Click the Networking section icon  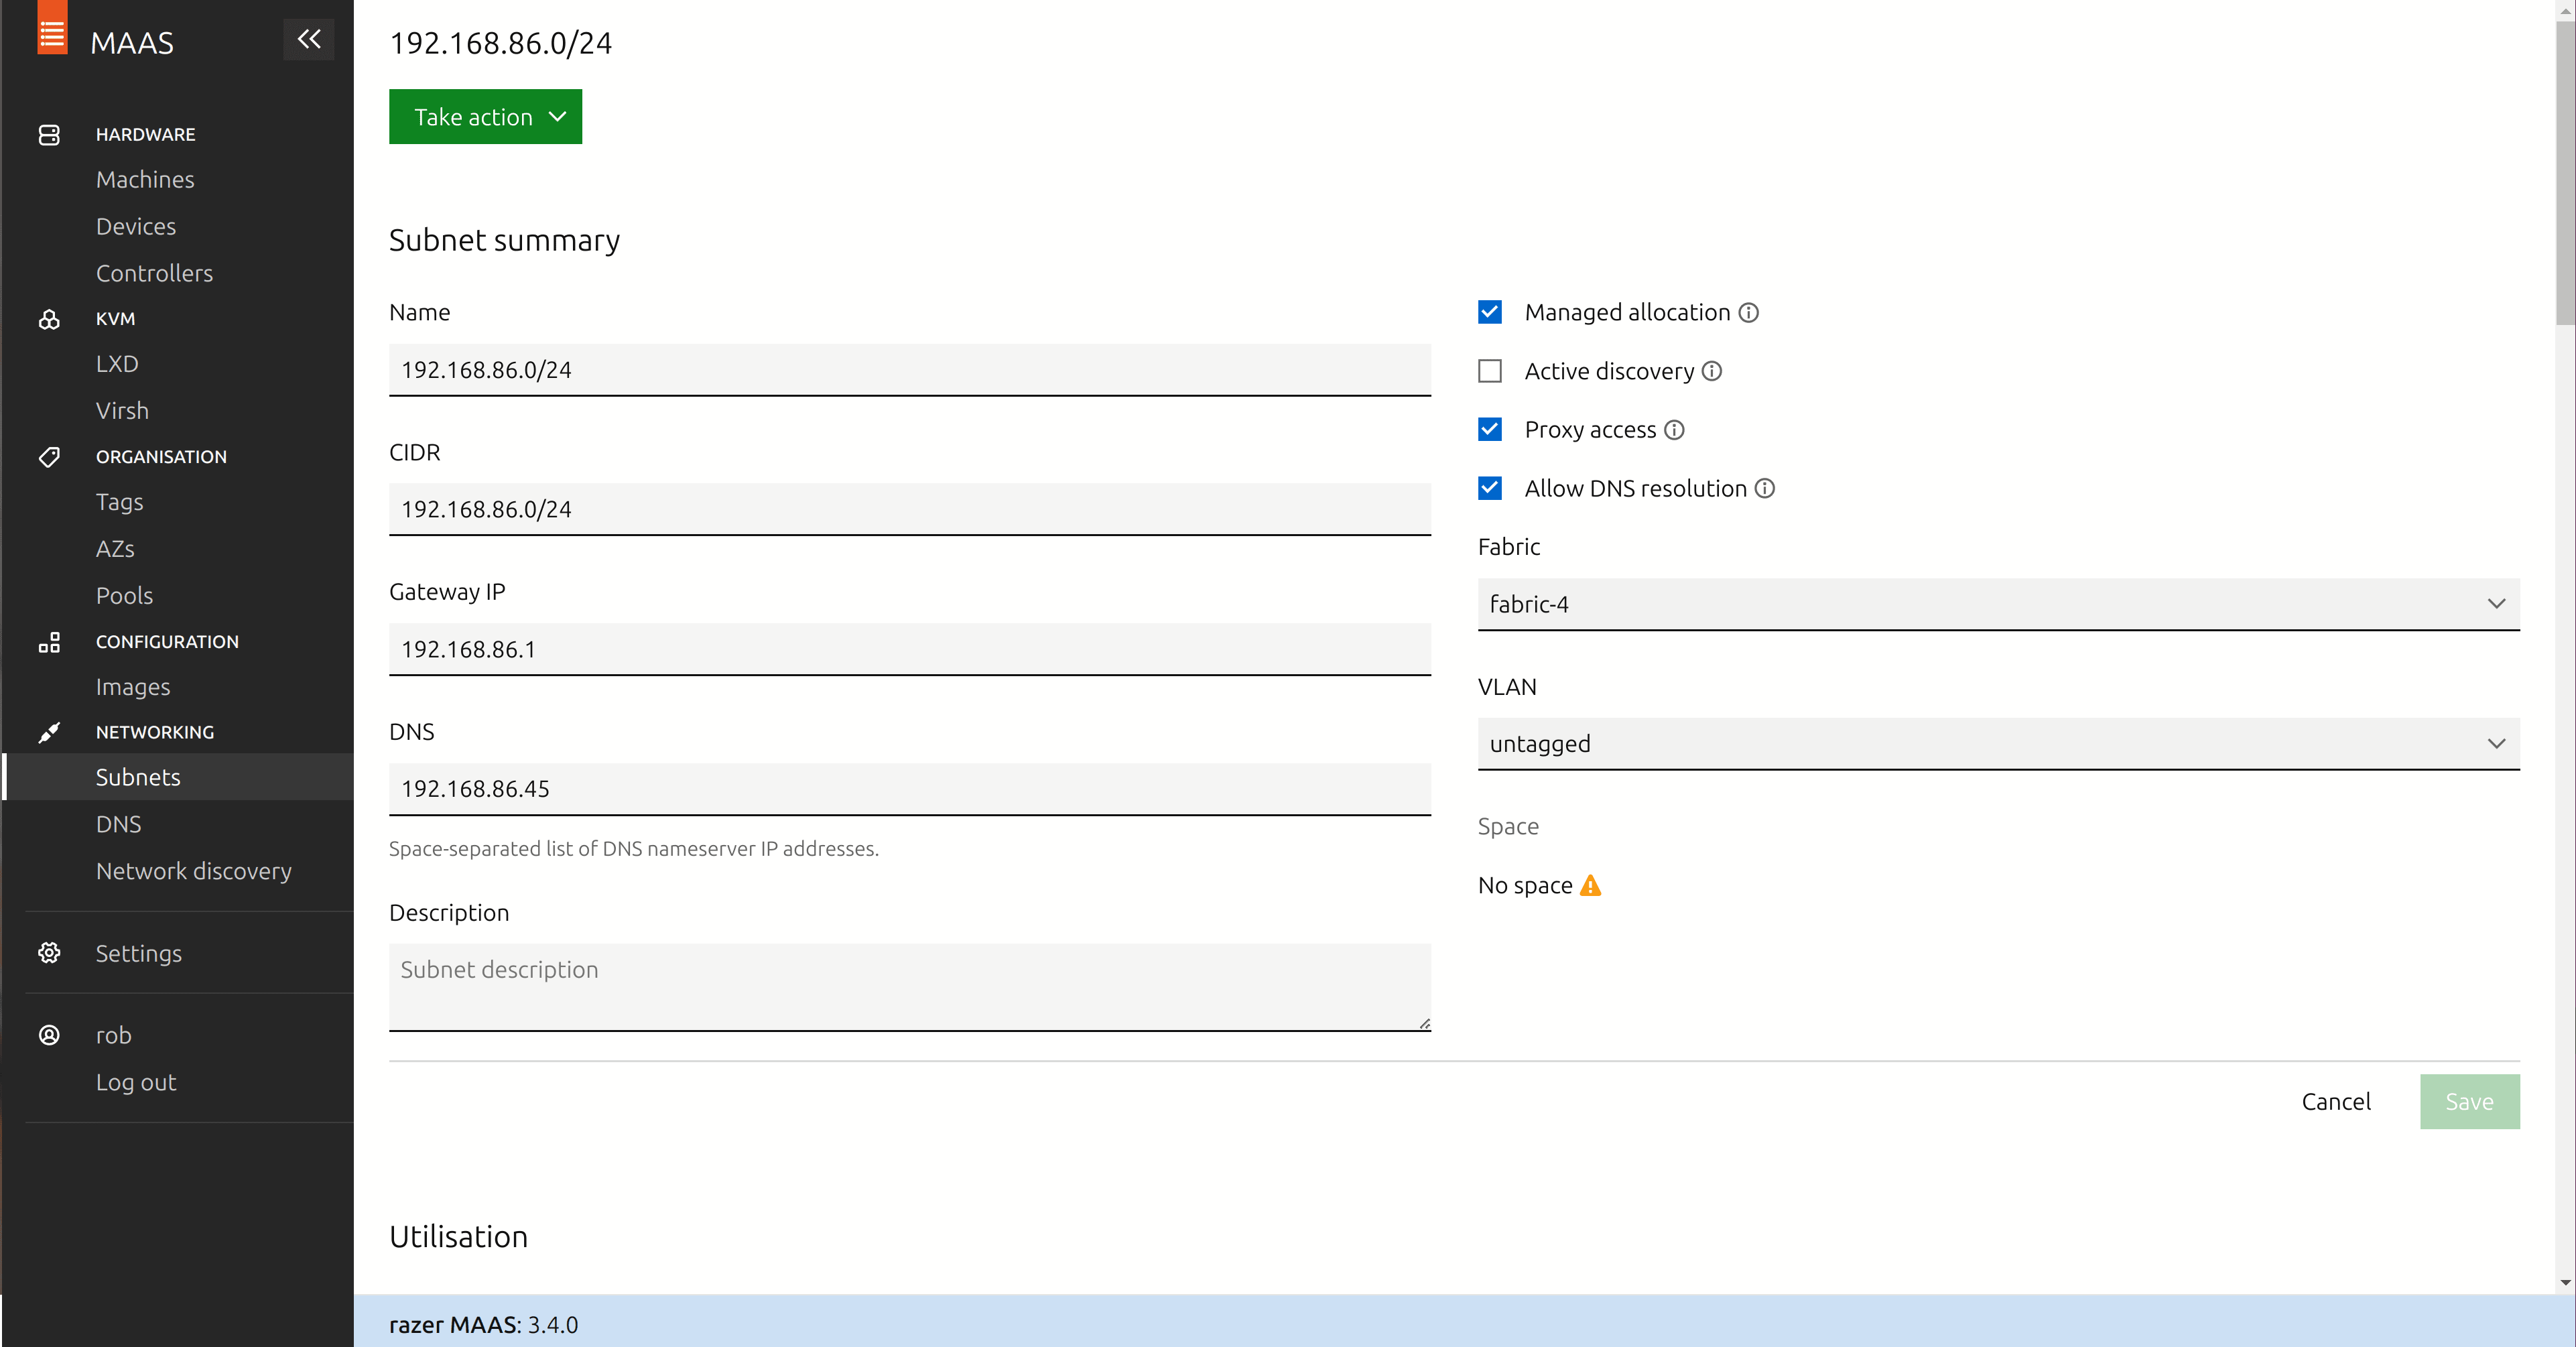[49, 732]
